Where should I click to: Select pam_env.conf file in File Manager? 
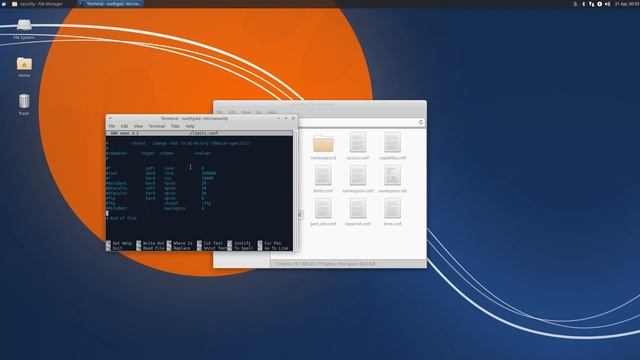(323, 212)
